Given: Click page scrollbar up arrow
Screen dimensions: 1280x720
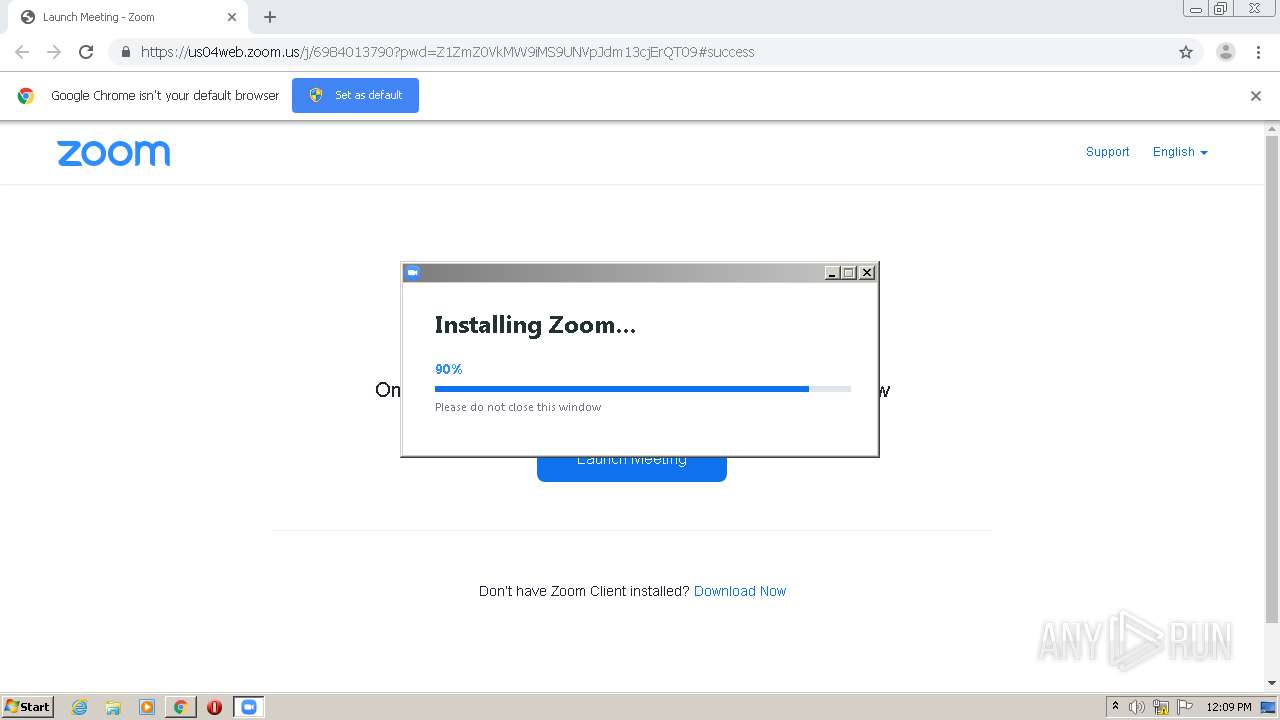Looking at the screenshot, I should coord(1272,129).
